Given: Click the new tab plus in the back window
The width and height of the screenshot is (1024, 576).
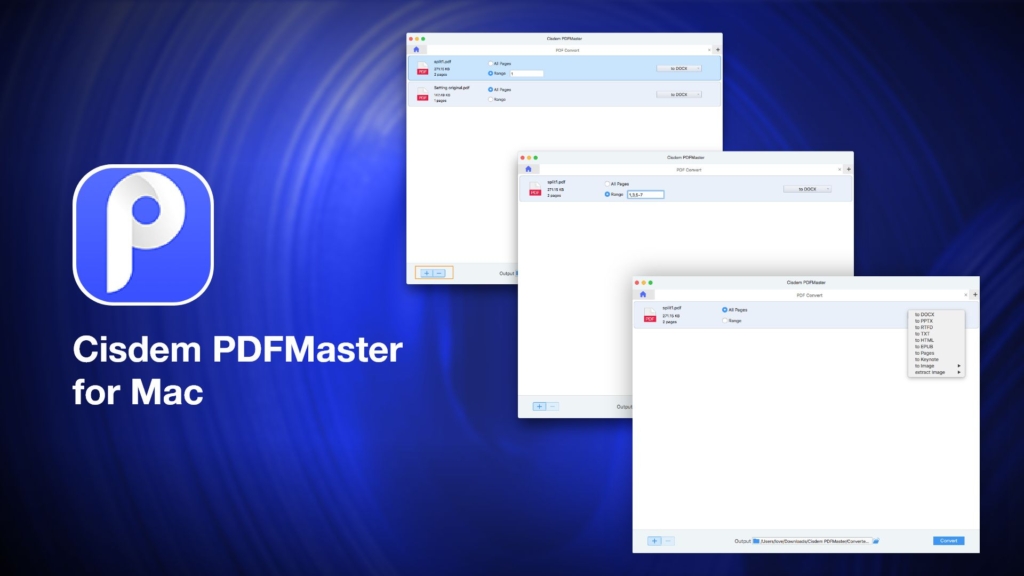Looking at the screenshot, I should (x=718, y=50).
